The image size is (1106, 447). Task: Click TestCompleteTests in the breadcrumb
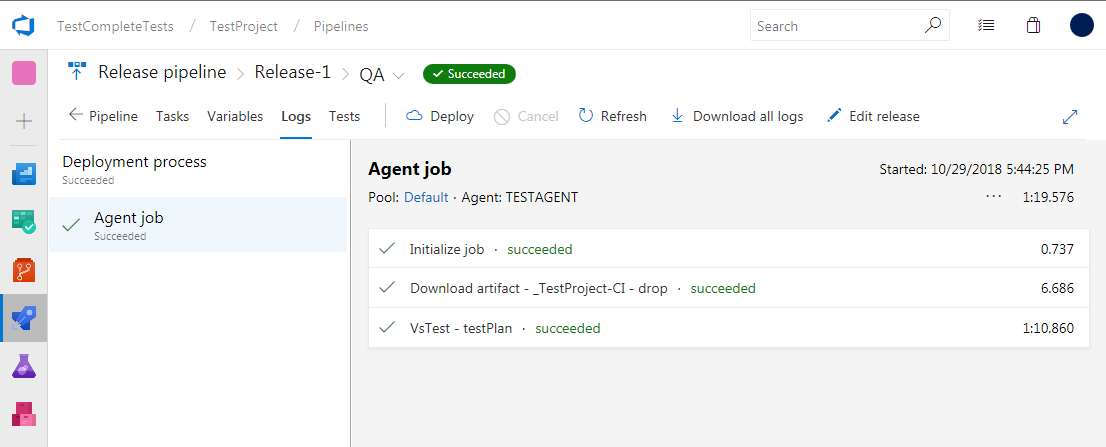pos(115,26)
